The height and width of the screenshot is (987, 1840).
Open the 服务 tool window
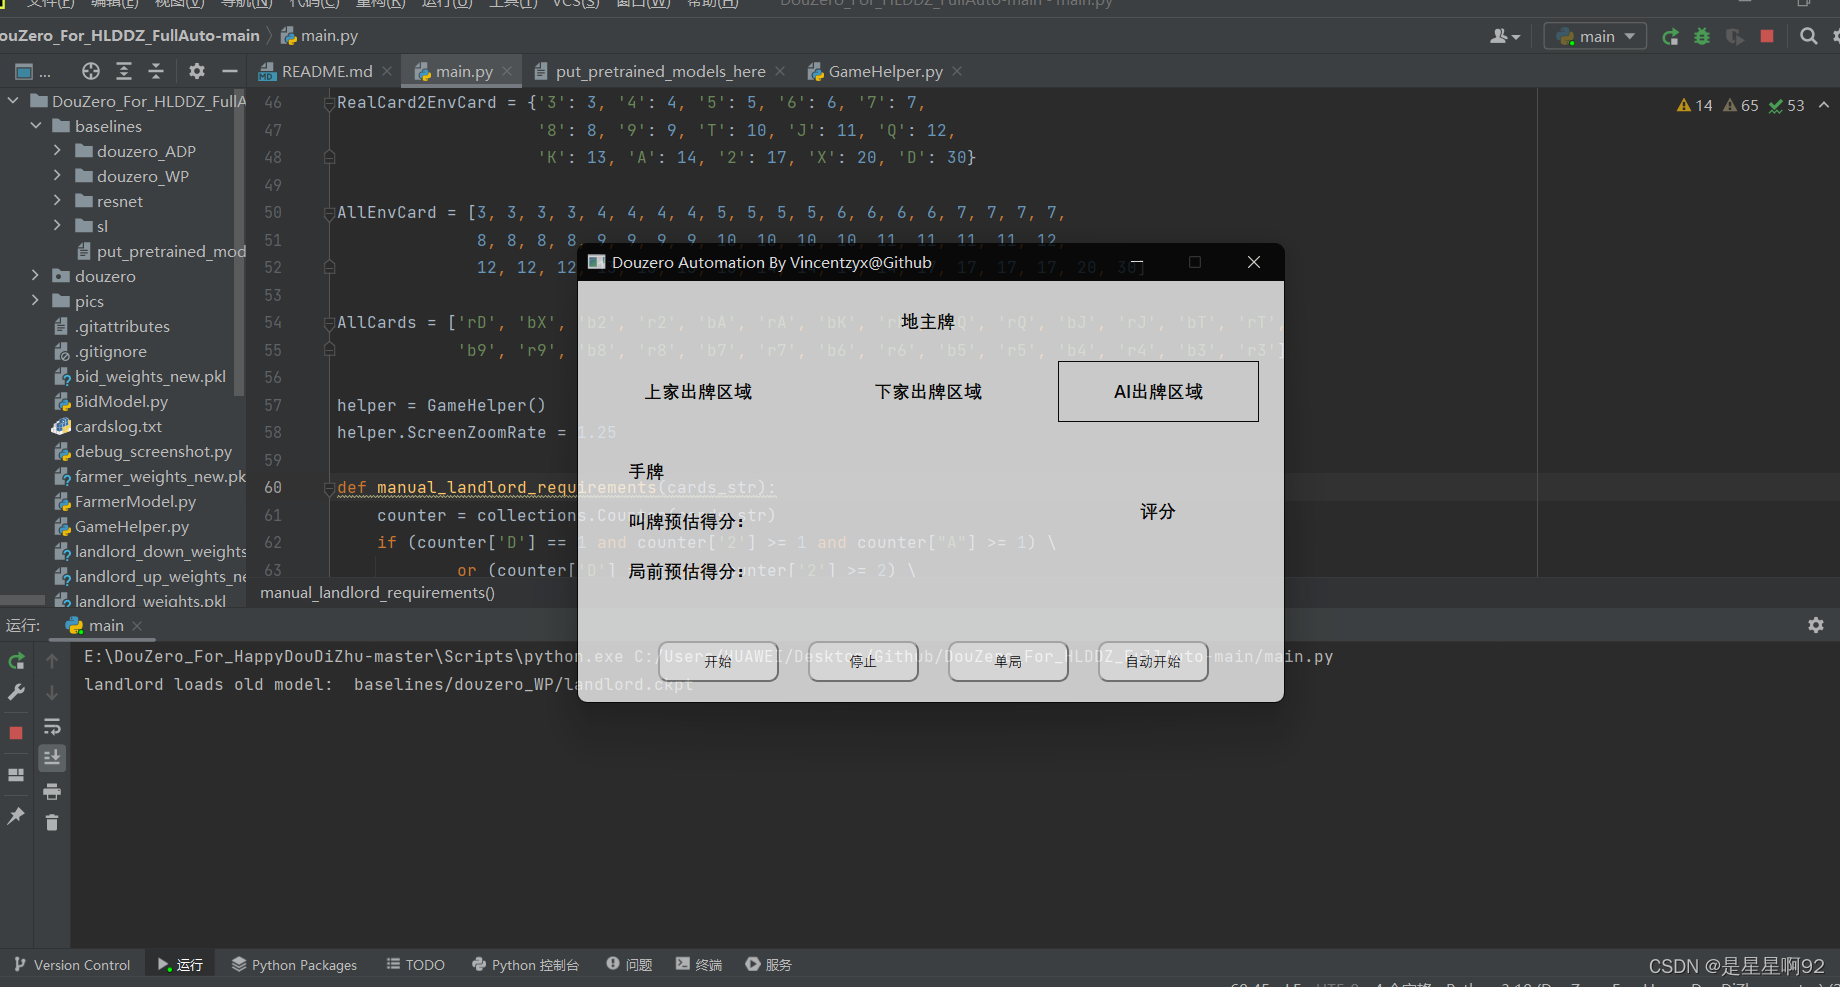tap(768, 965)
